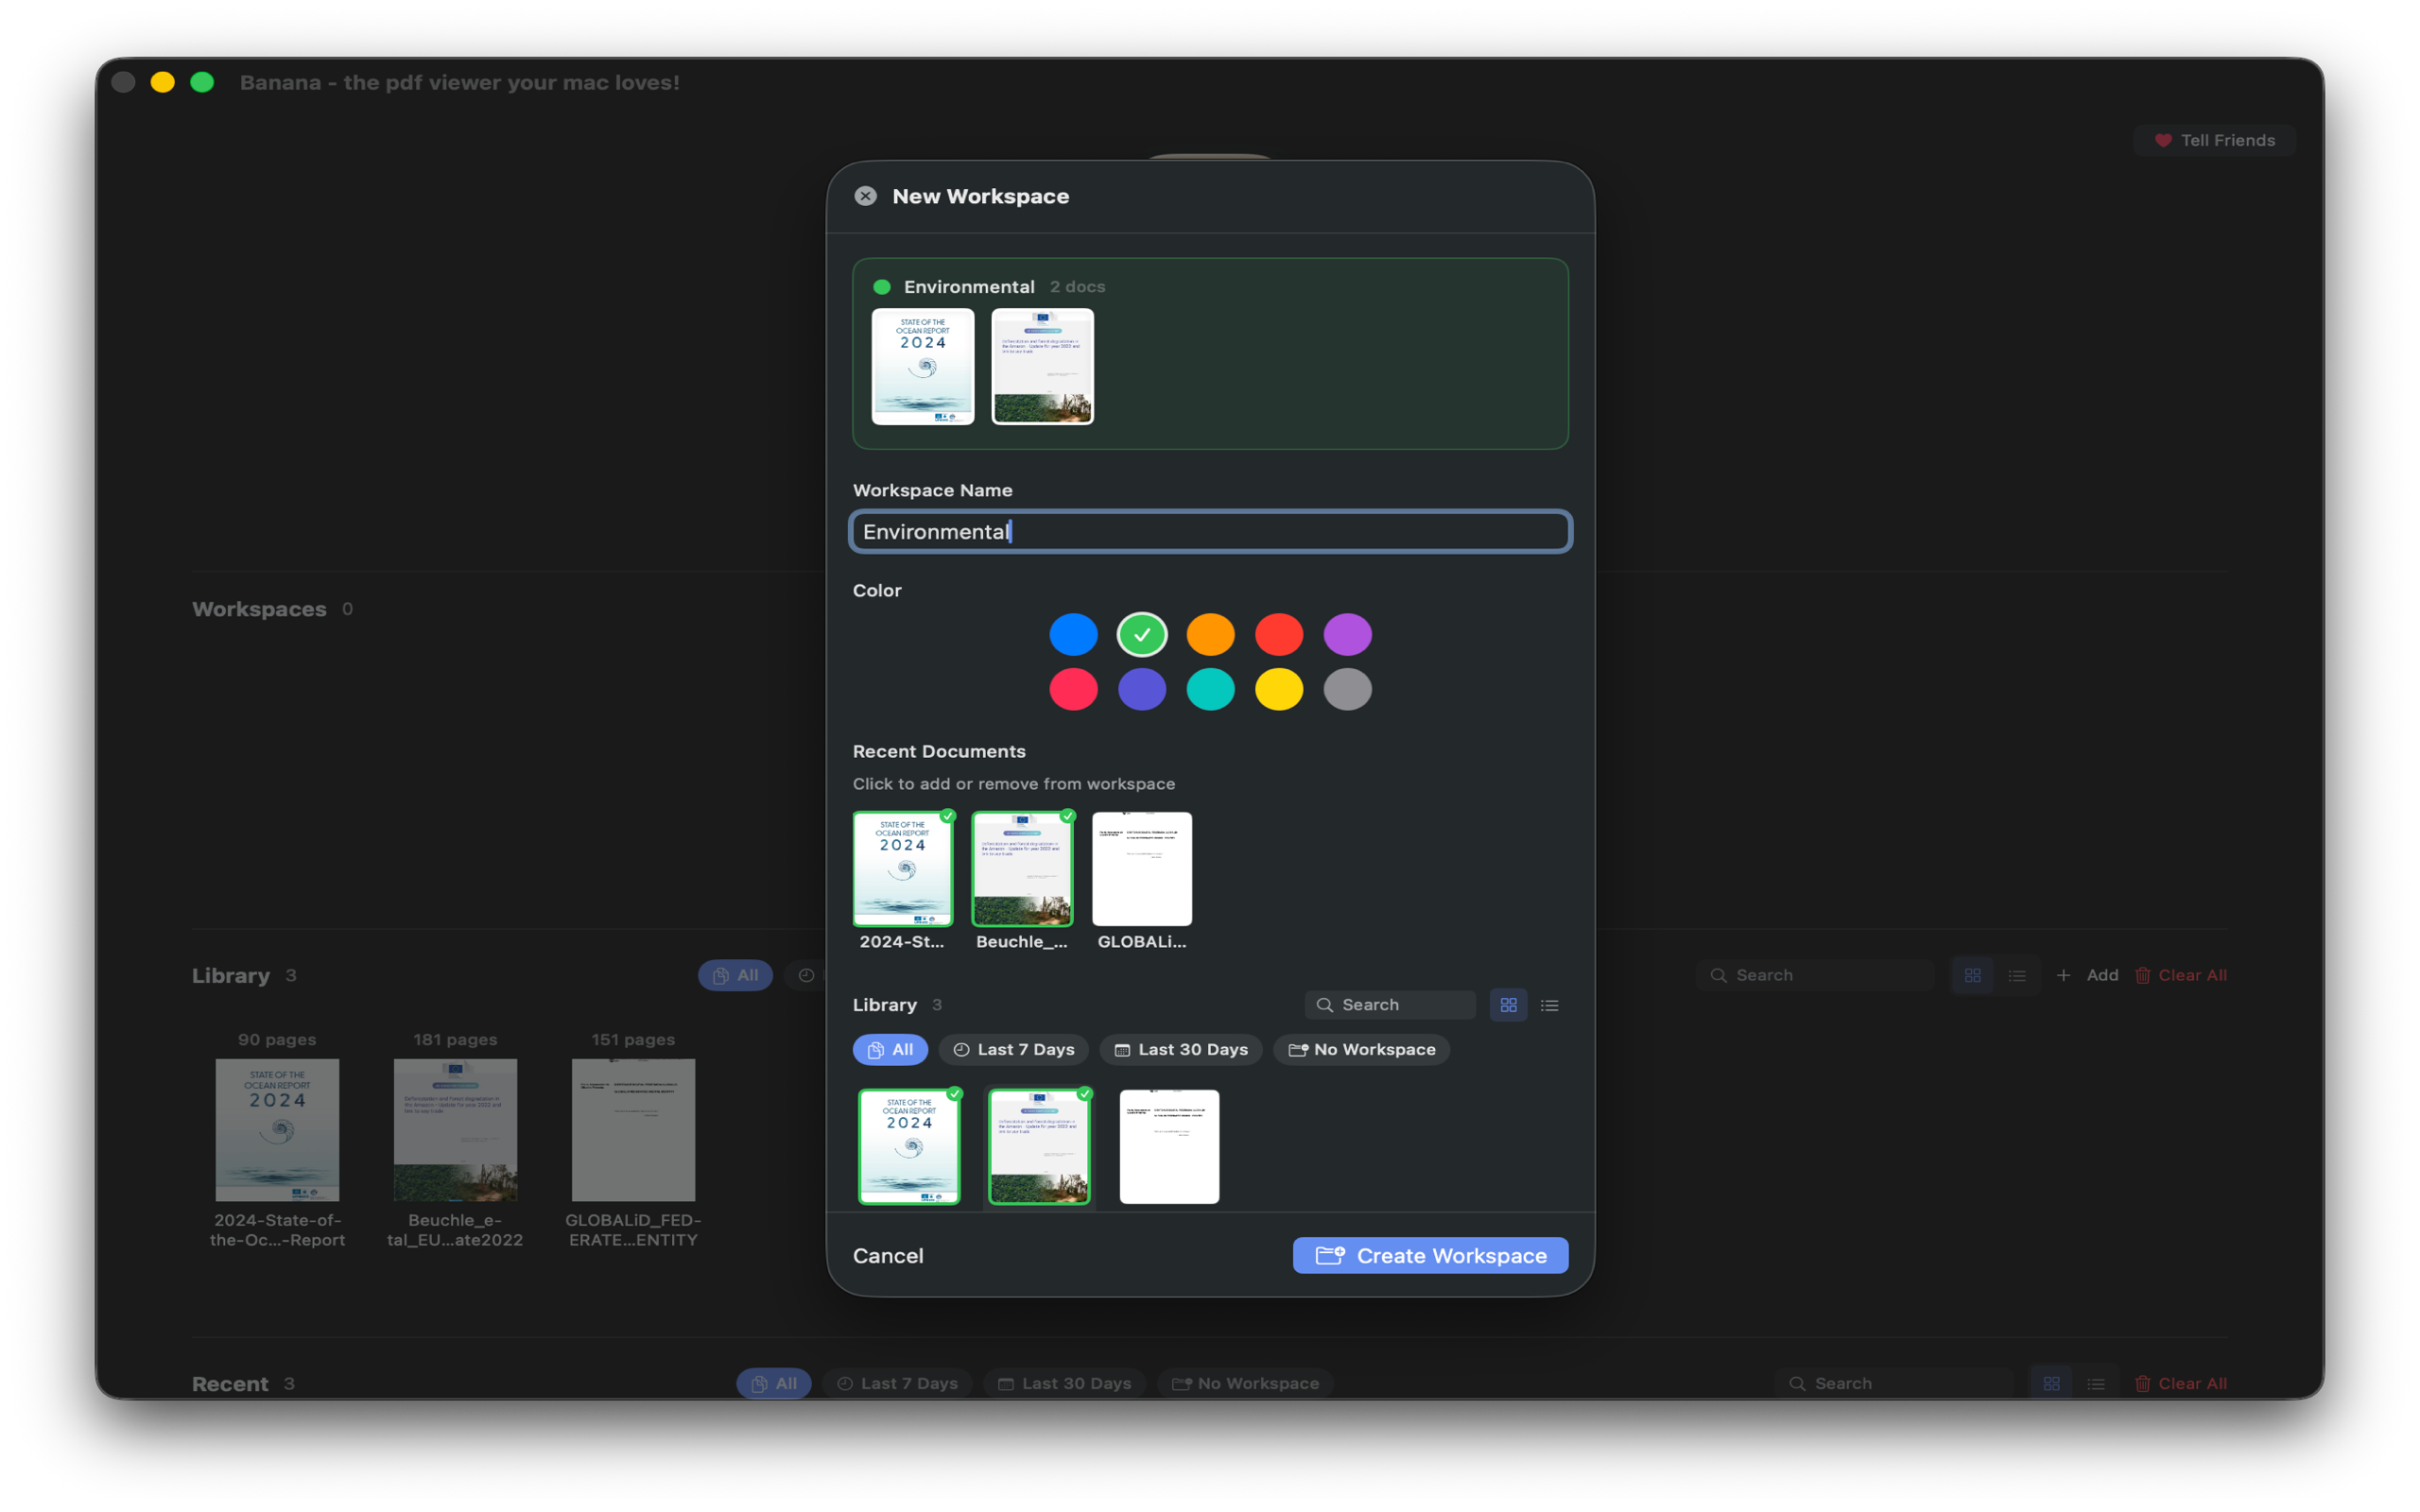The image size is (2420, 1512).
Task: Click the Workspace Name input field
Action: point(1210,531)
